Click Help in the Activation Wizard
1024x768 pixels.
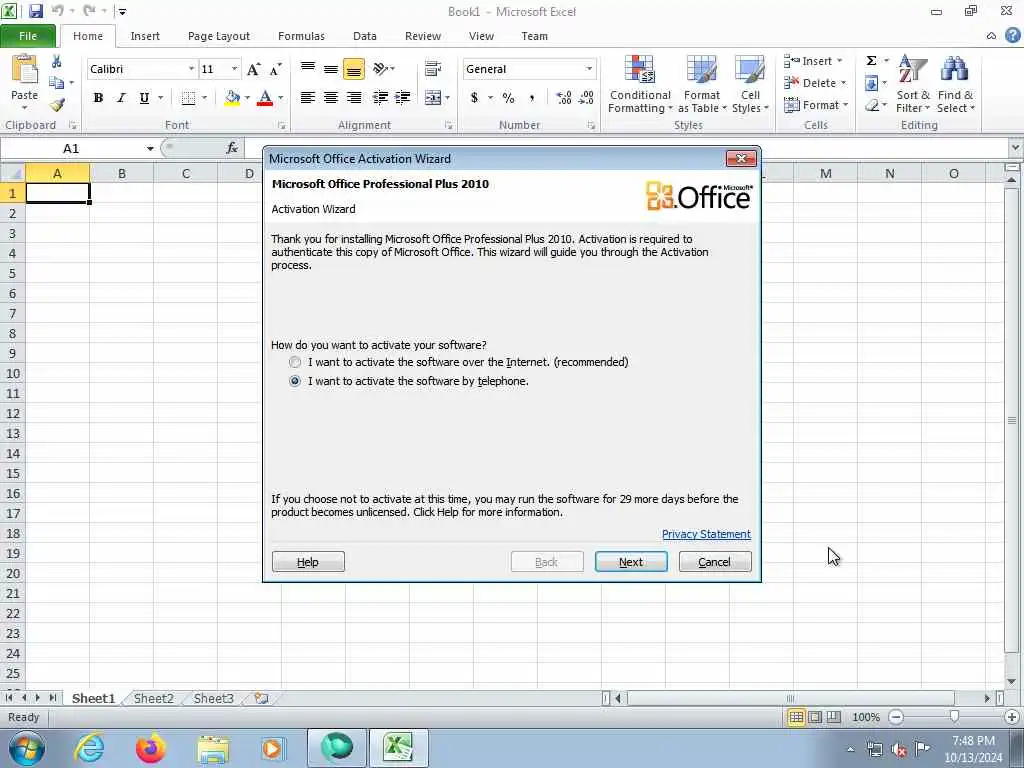308,562
